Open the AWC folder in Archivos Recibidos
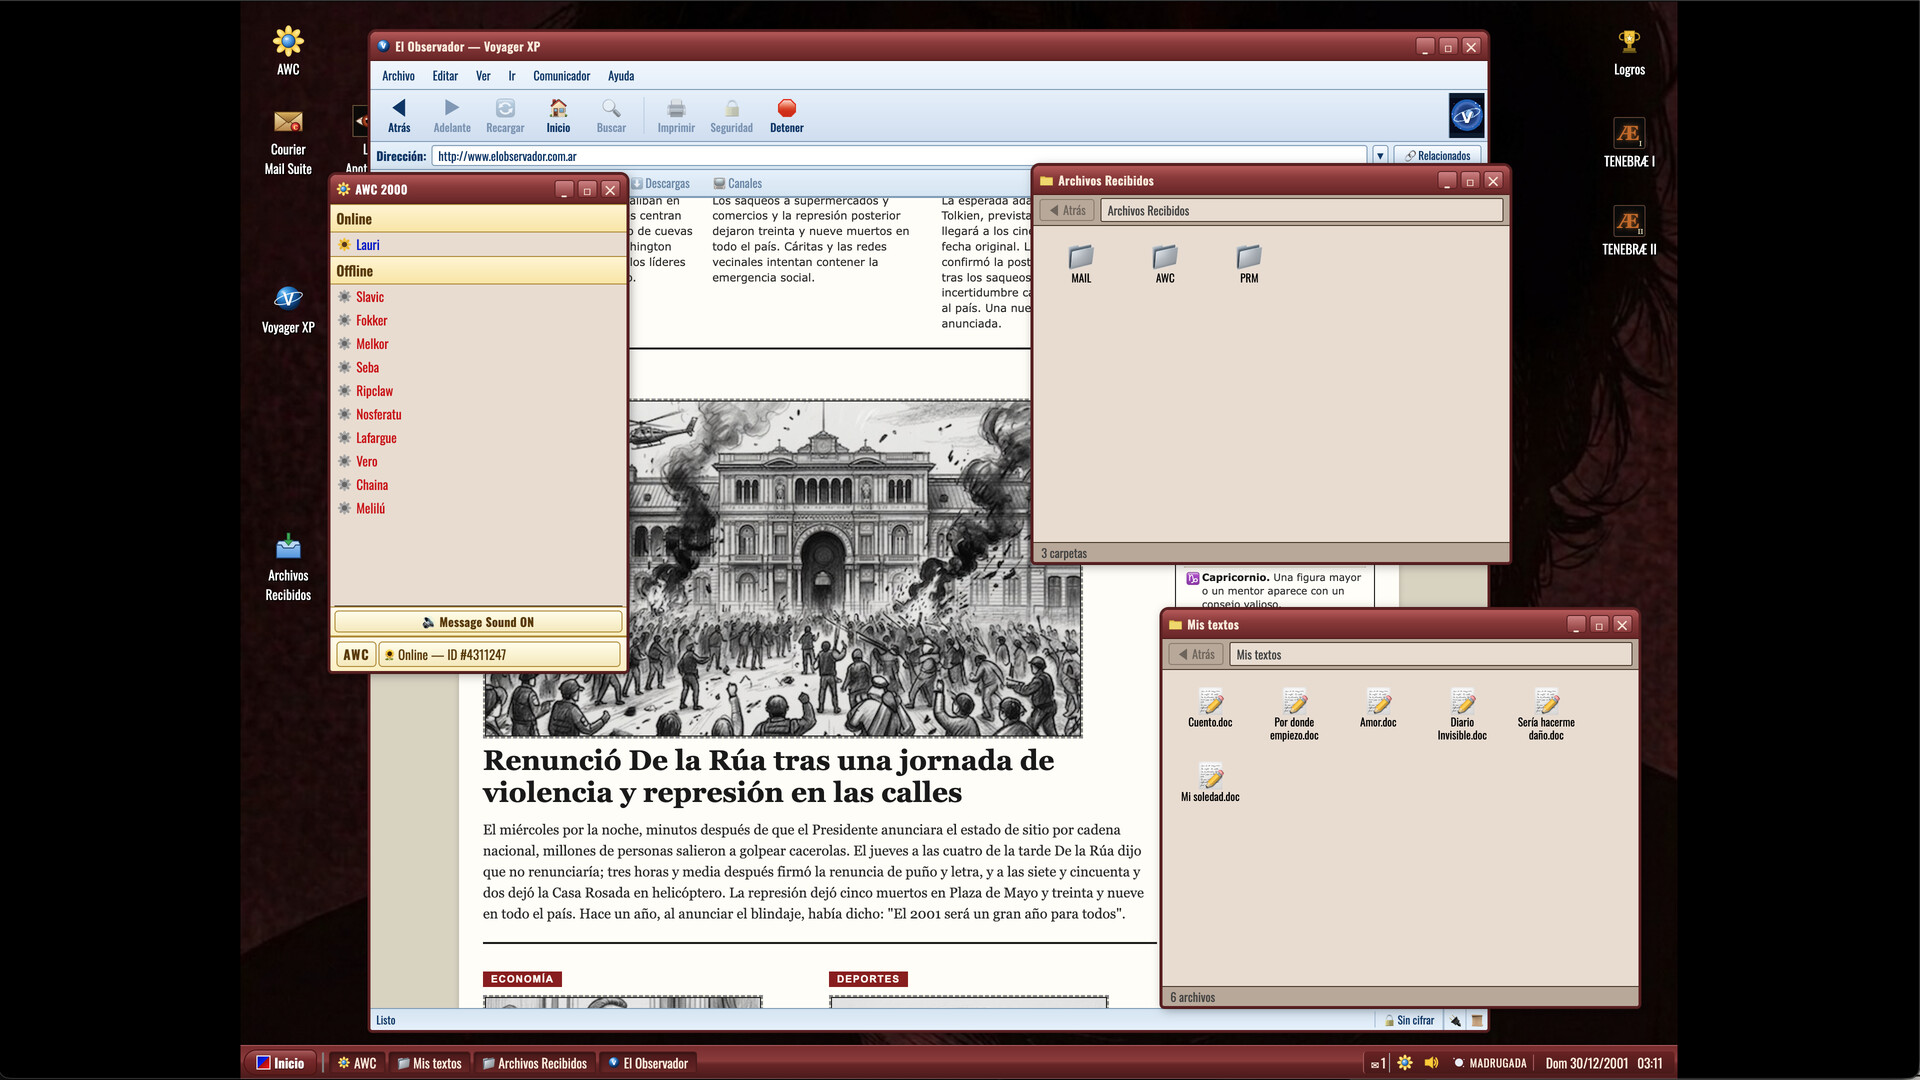Screen dimensions: 1920x1080 (x=1165, y=264)
